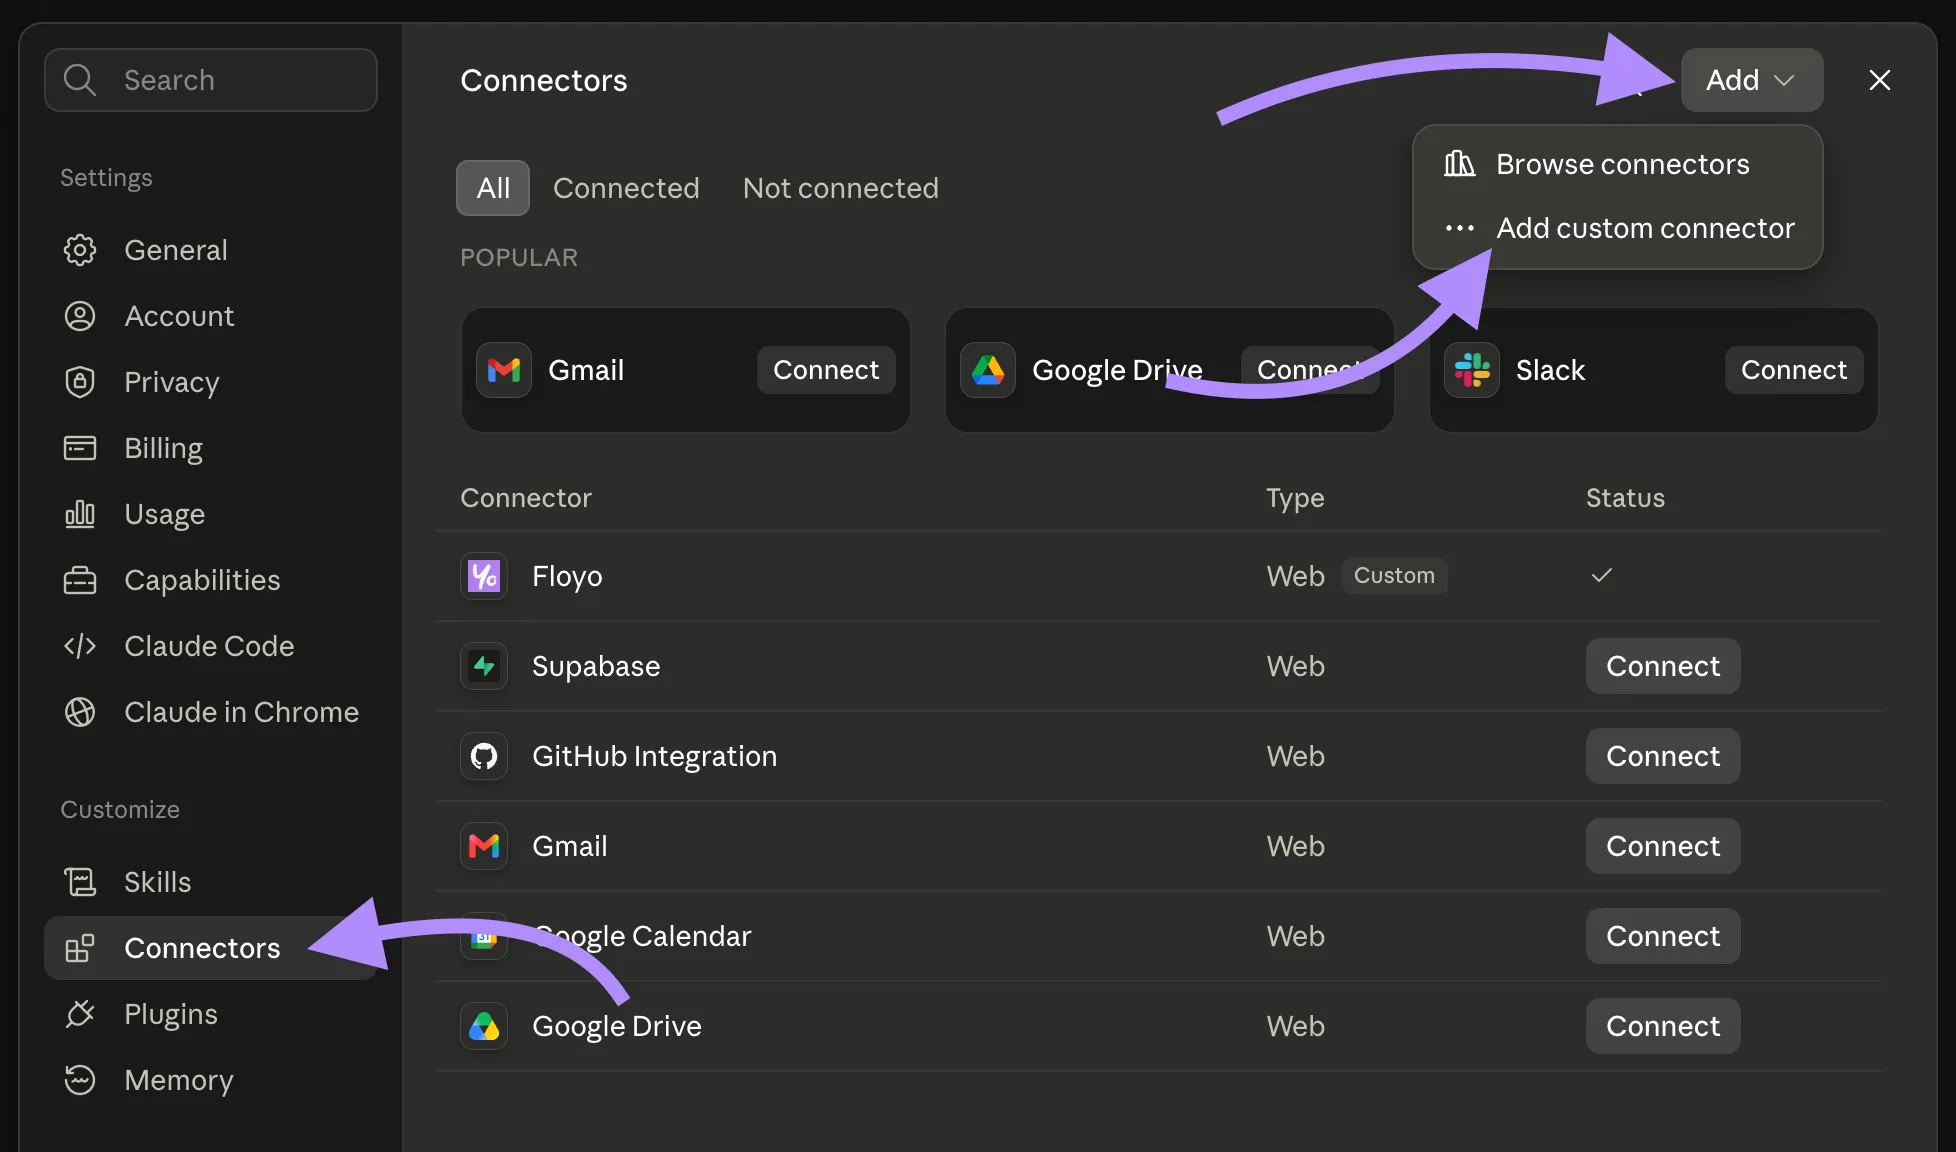Select the Claude in Chrome icon
Viewport: 1956px width, 1152px height.
80,712
